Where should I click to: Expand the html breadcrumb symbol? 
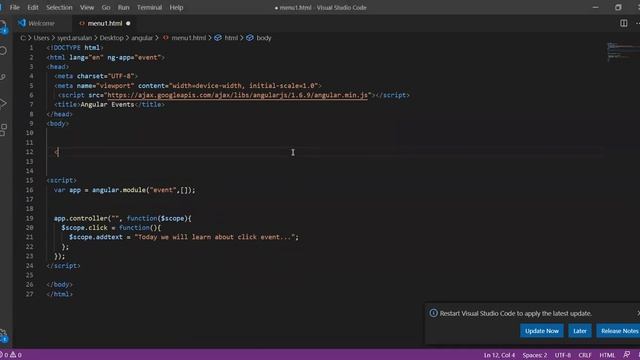tap(231, 38)
